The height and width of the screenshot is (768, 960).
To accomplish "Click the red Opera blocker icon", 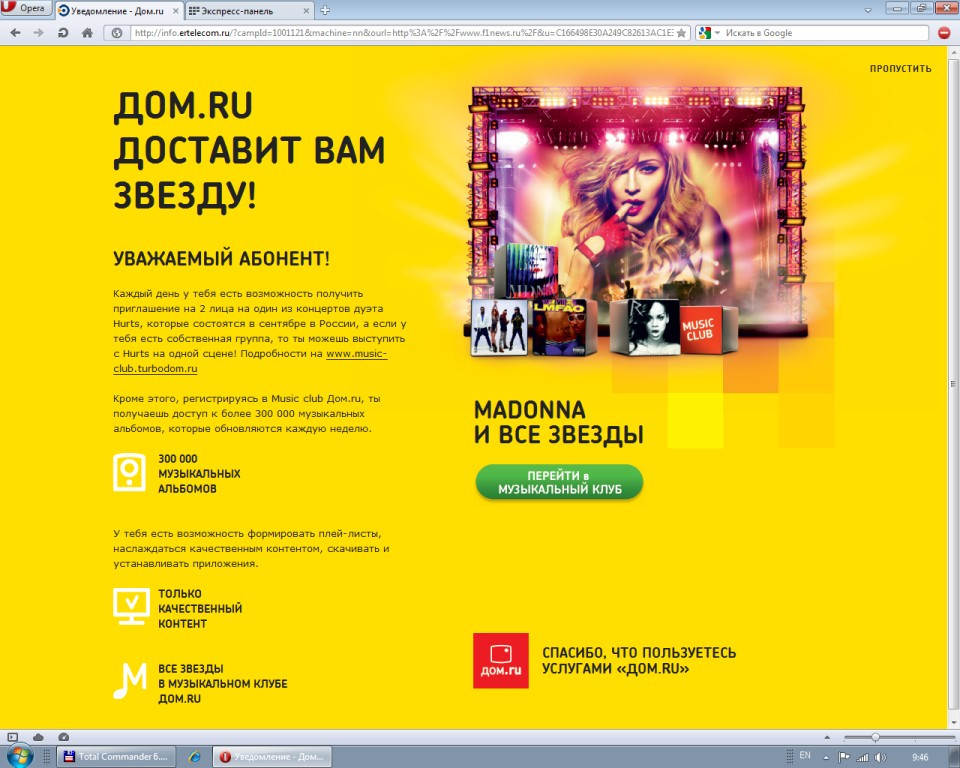I will coord(944,33).
